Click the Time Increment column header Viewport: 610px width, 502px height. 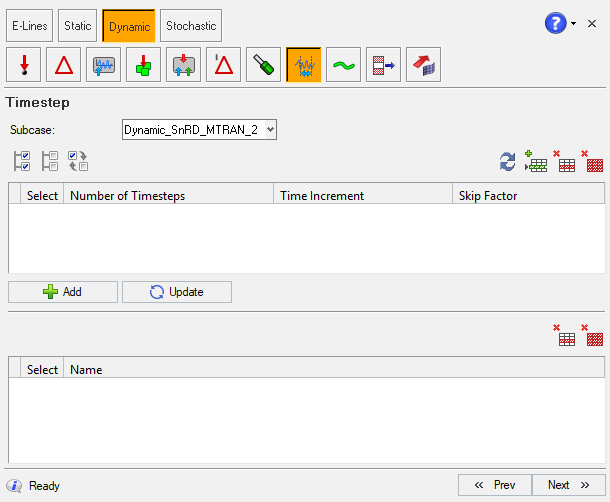(x=363, y=196)
